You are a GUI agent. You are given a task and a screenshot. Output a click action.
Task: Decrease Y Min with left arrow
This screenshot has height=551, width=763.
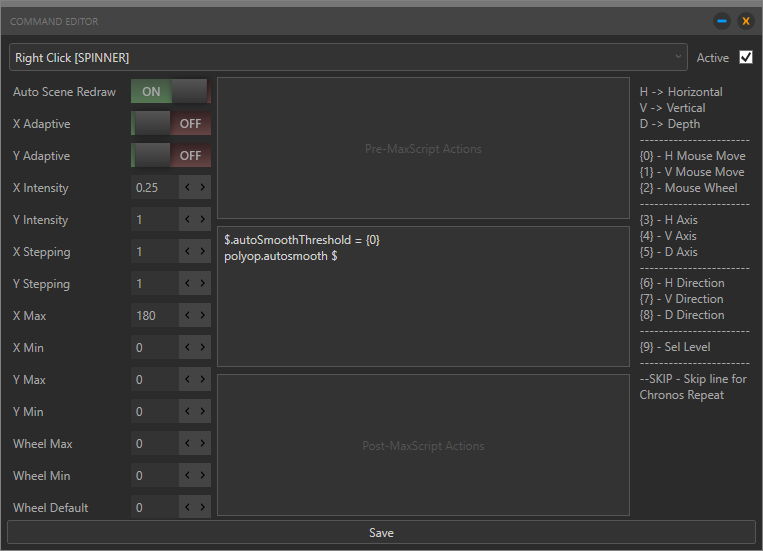point(188,412)
